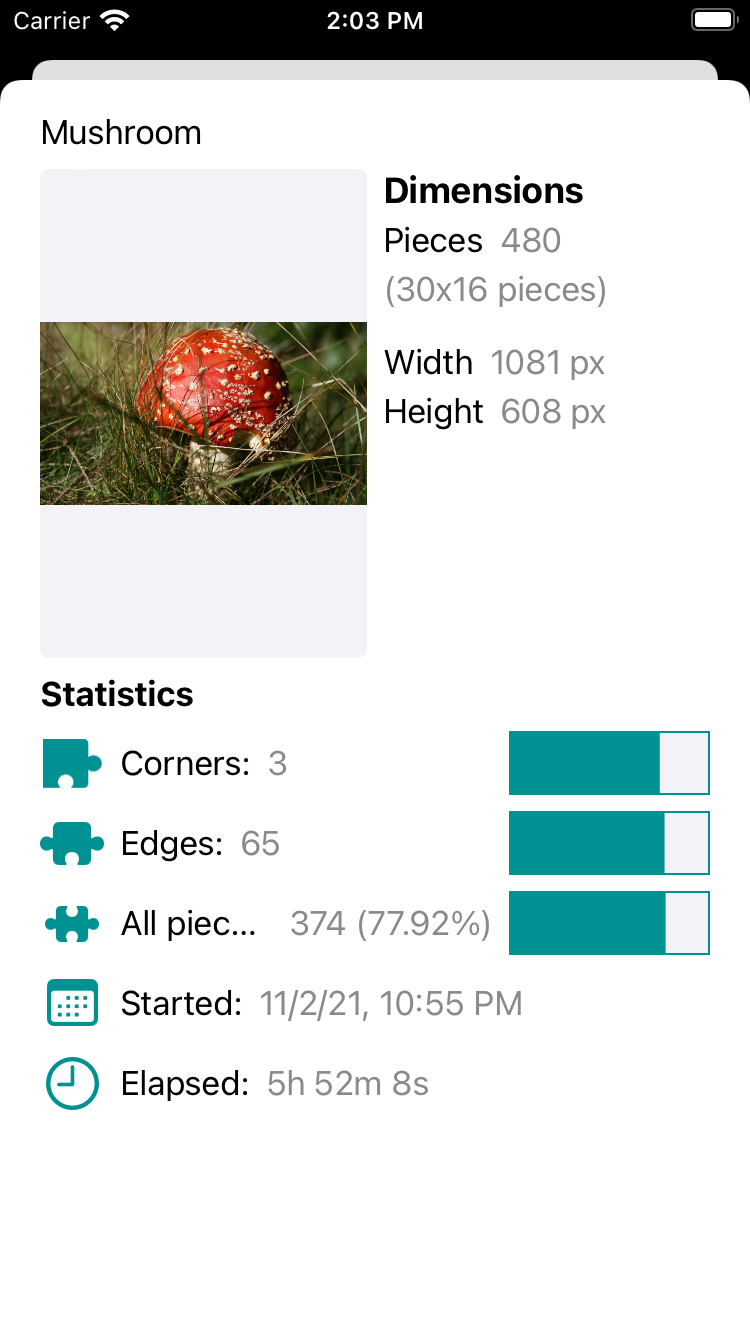The height and width of the screenshot is (1334, 750).
Task: Open the mushroom puzzle thumbnail image
Action: [203, 413]
